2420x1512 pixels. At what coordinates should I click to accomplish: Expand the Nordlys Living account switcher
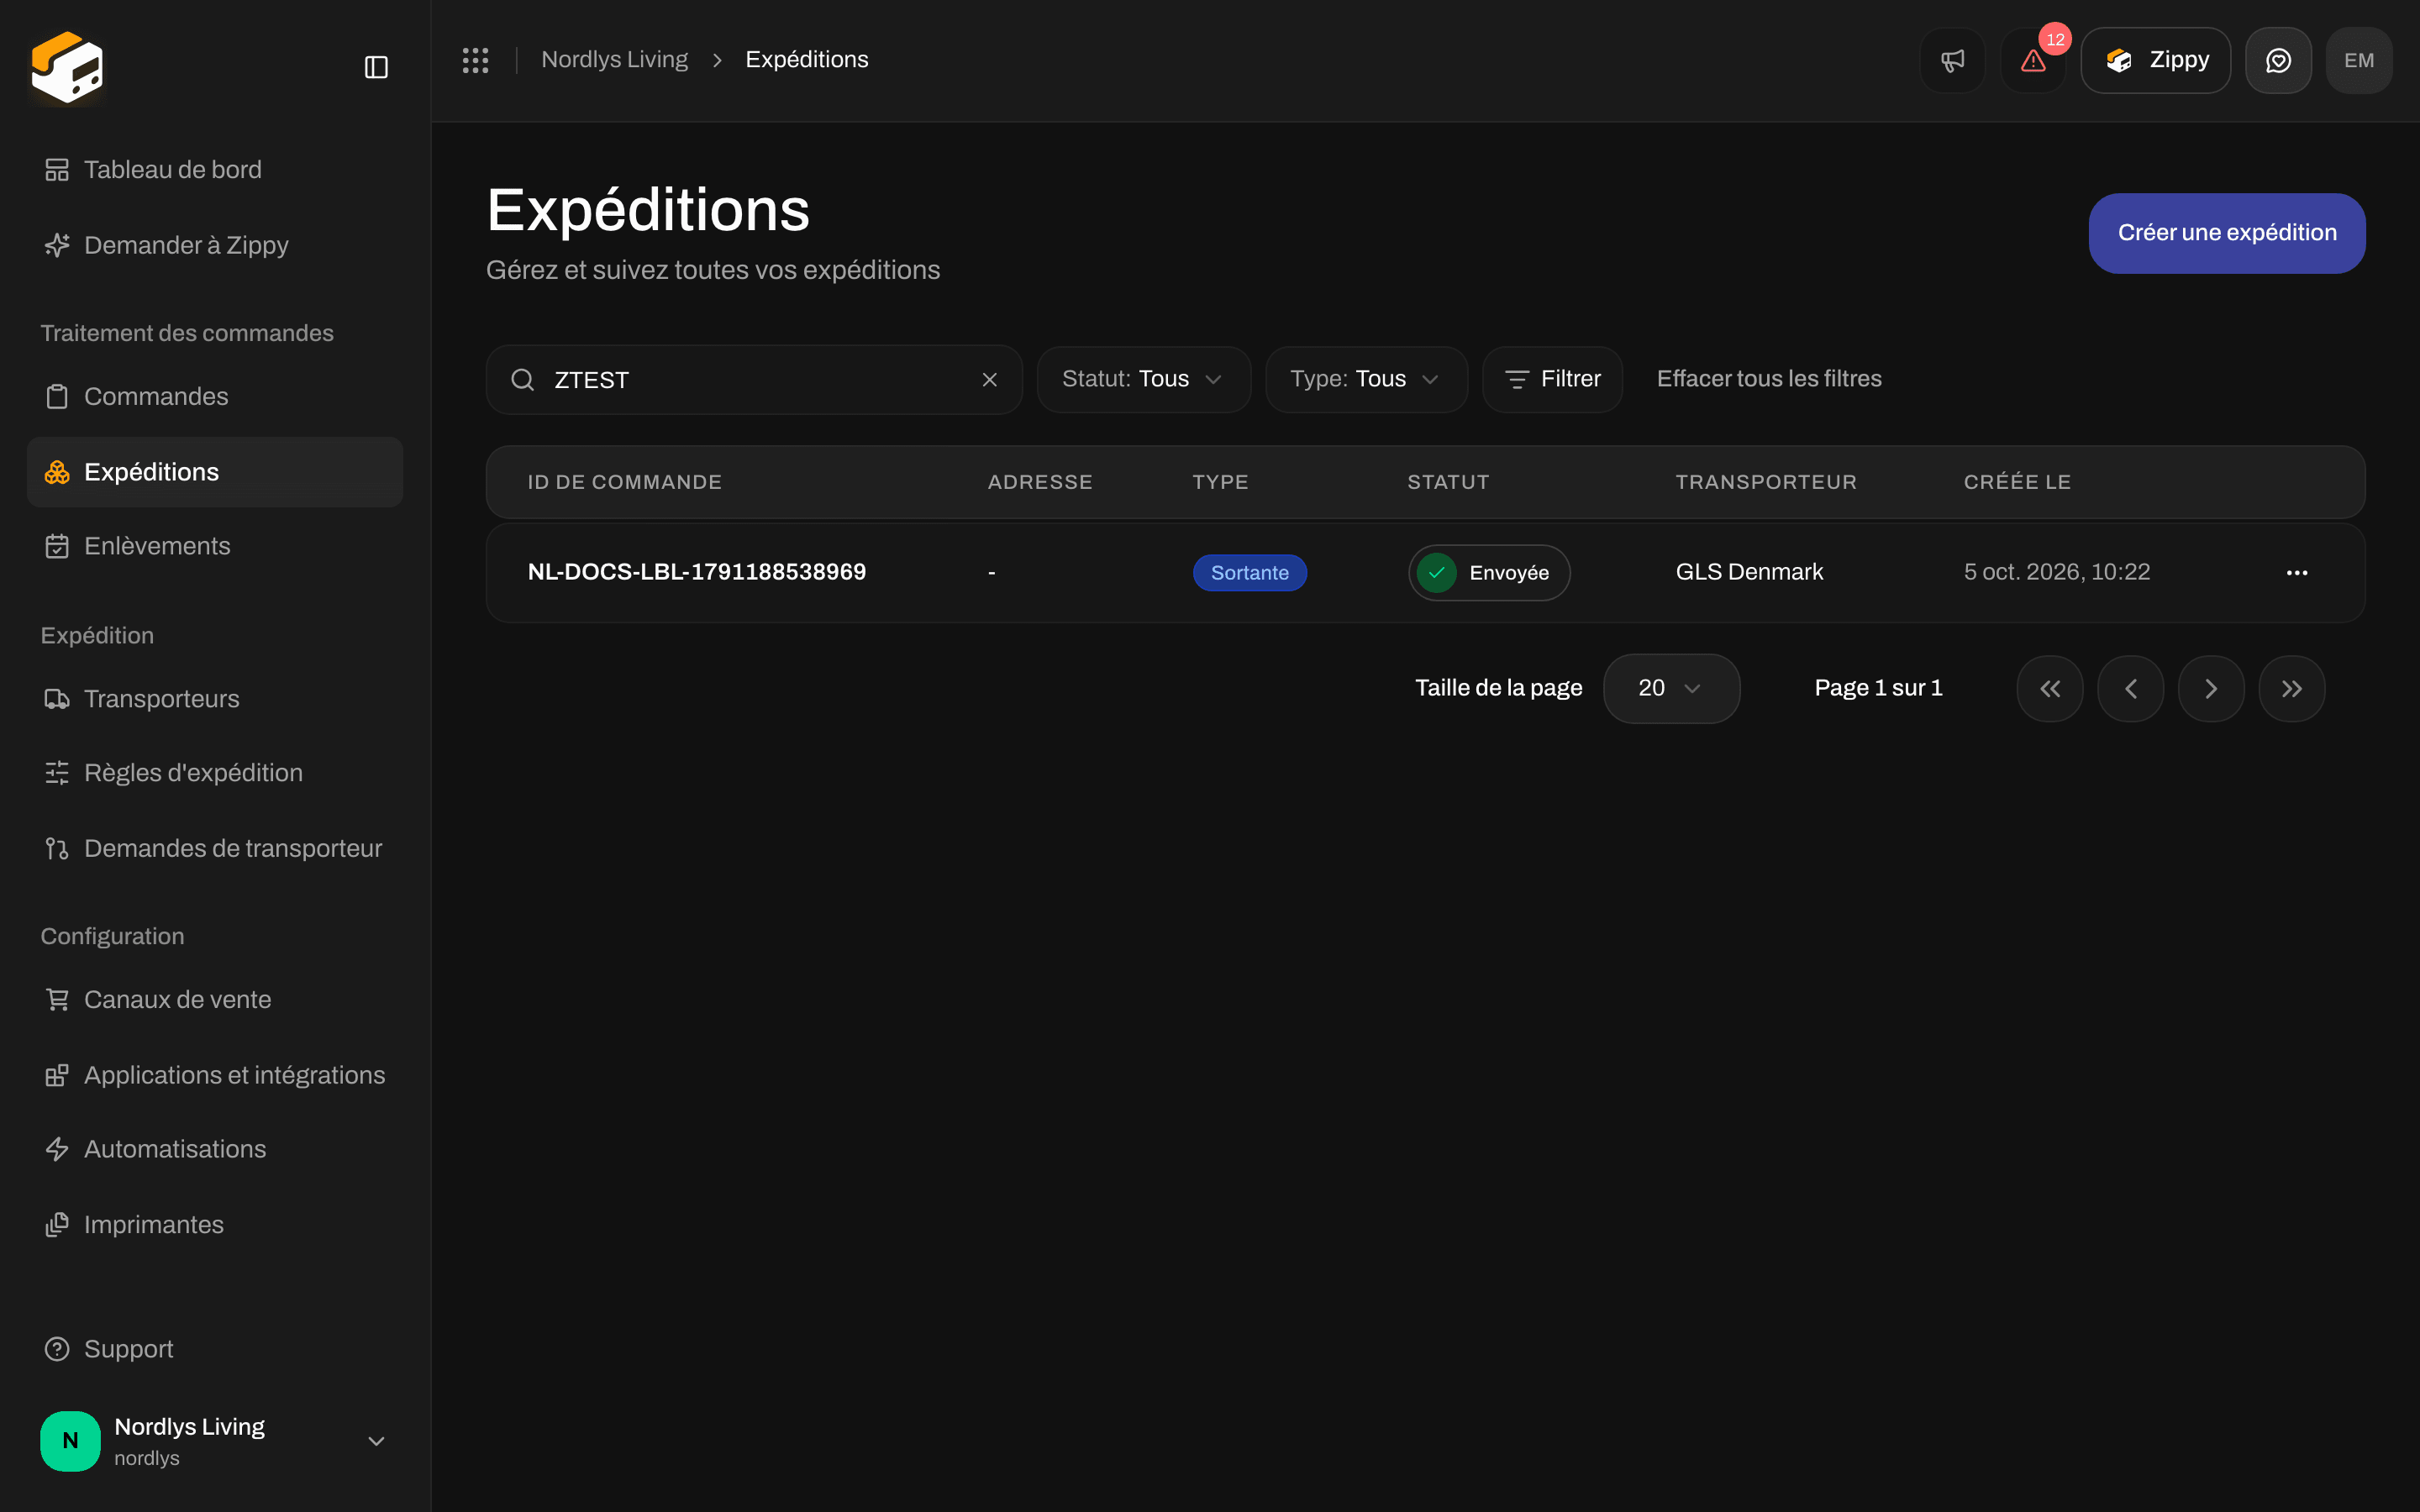coord(214,1441)
